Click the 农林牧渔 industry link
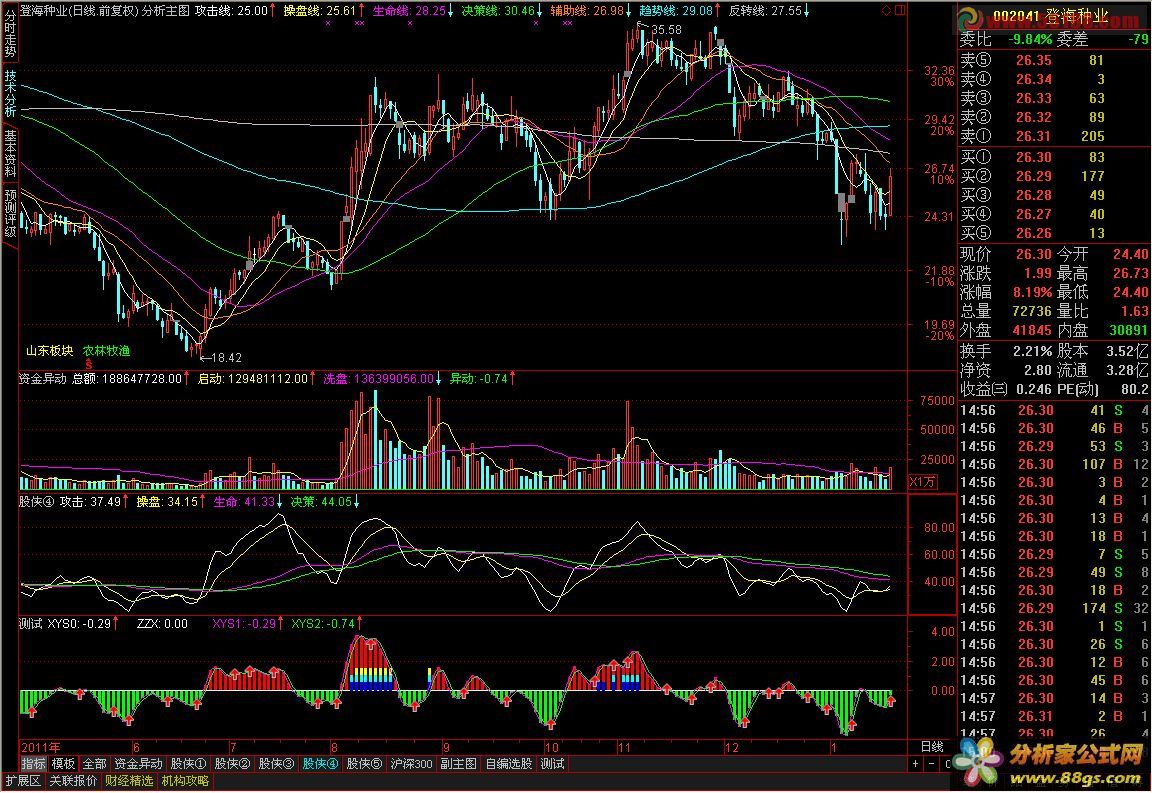This screenshot has width=1152, height=793. (x=106, y=351)
